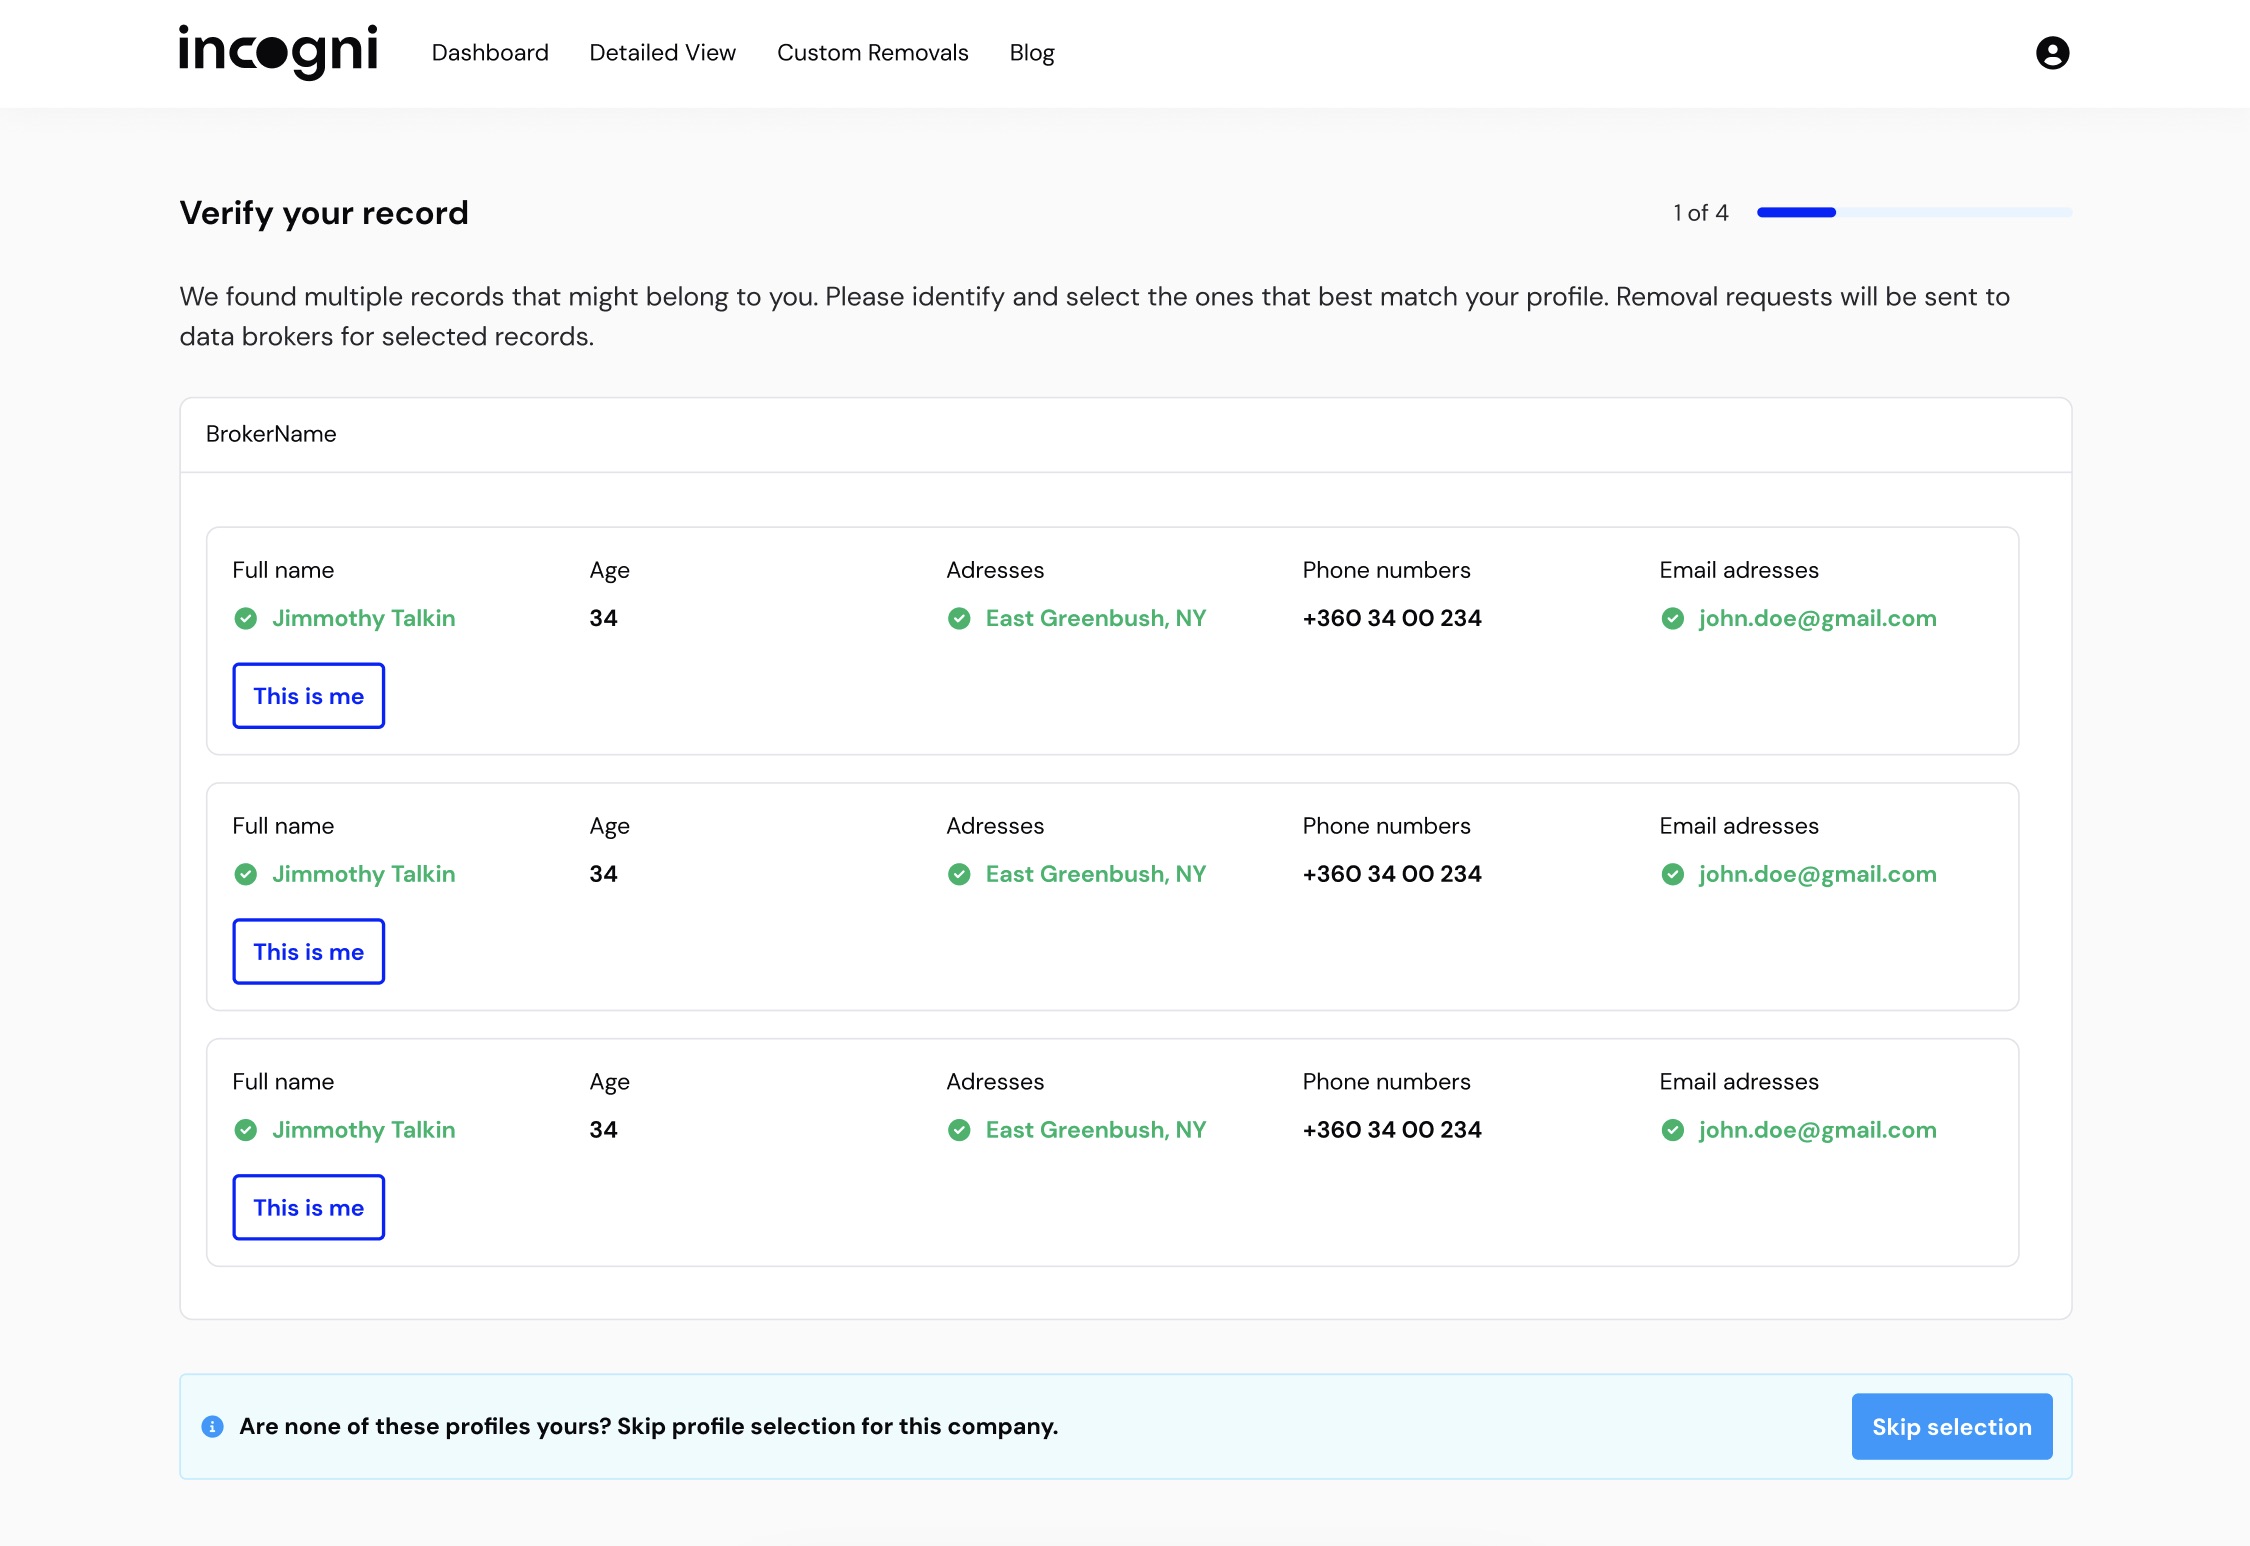Viewport: 2250px width, 1546px height.
Task: Open the user account profile icon
Action: pos(2052,52)
